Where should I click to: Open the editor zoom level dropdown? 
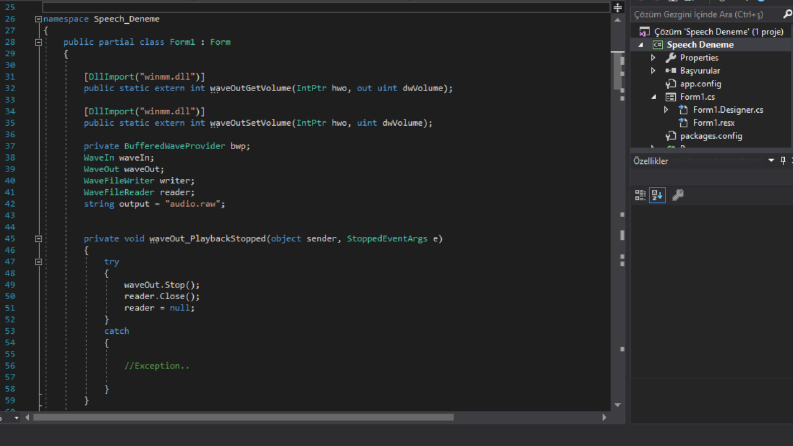16,418
